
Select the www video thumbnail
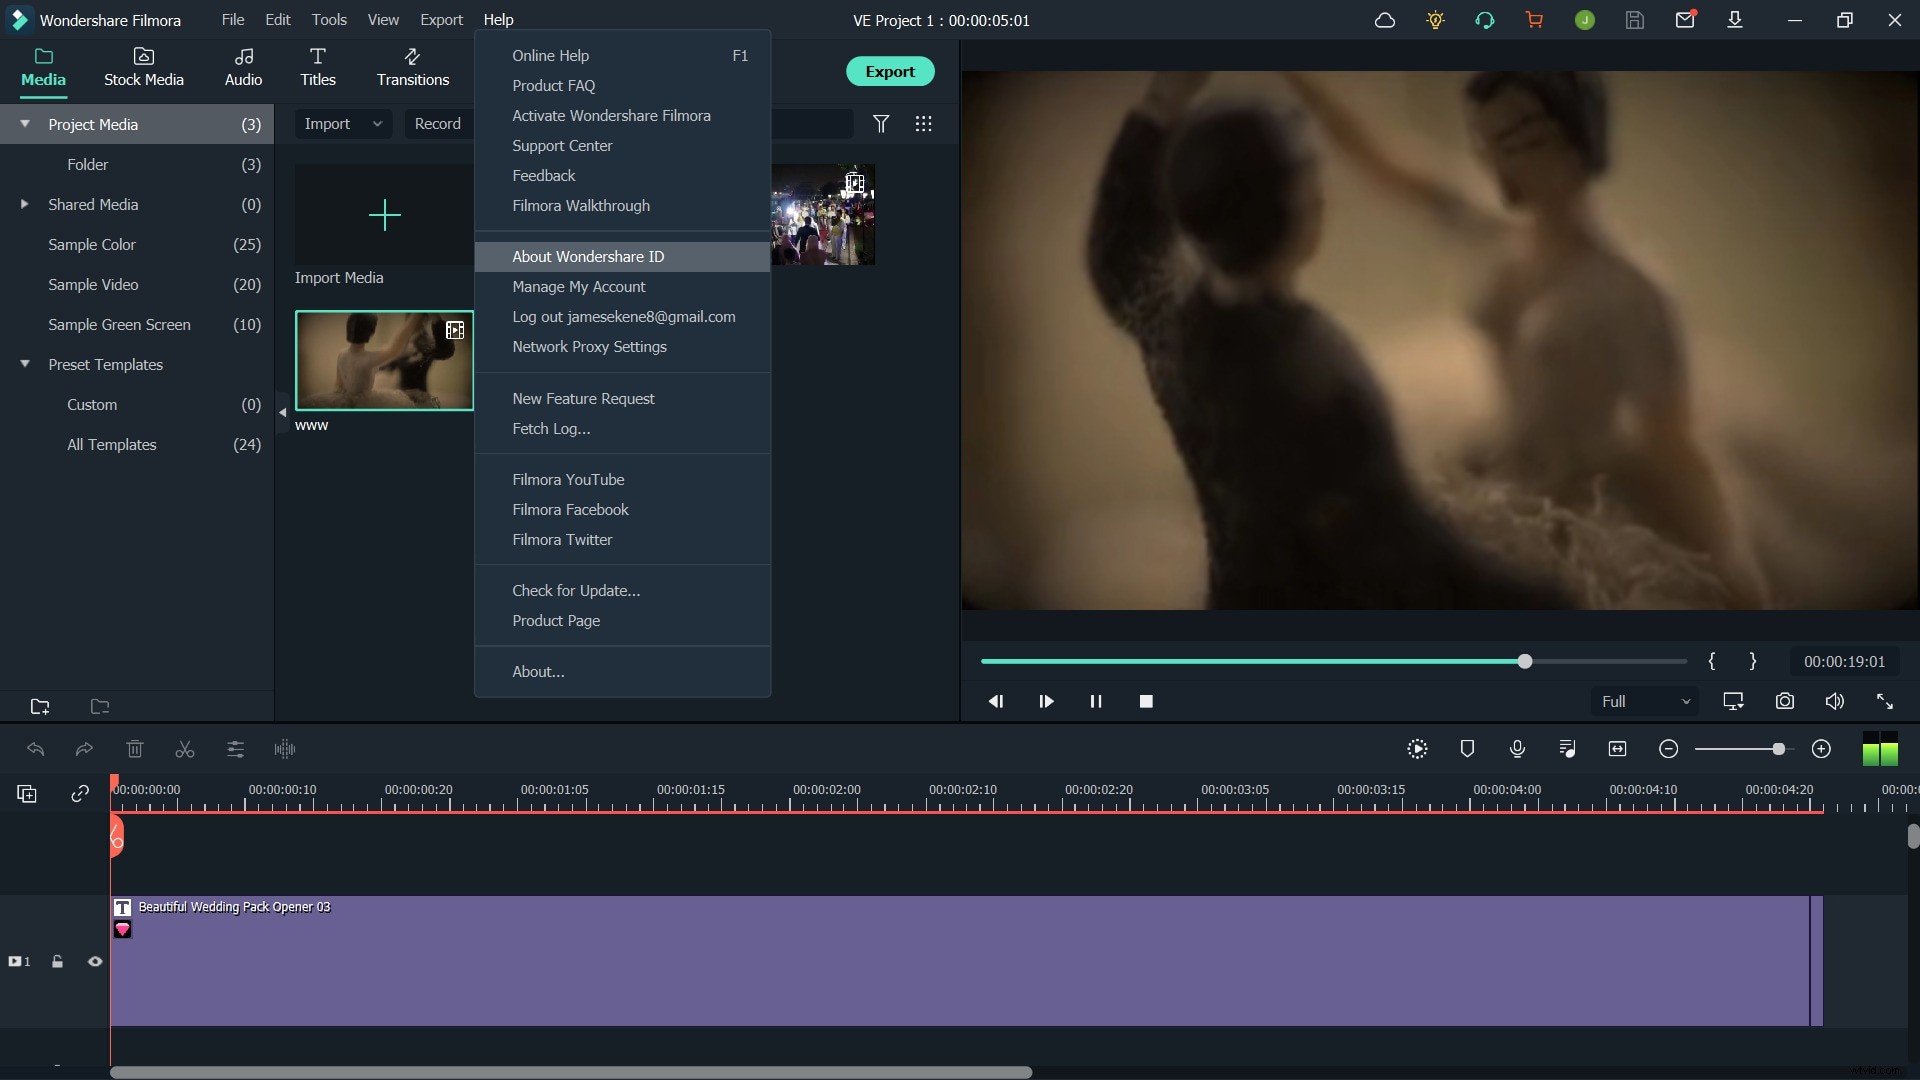click(x=384, y=361)
